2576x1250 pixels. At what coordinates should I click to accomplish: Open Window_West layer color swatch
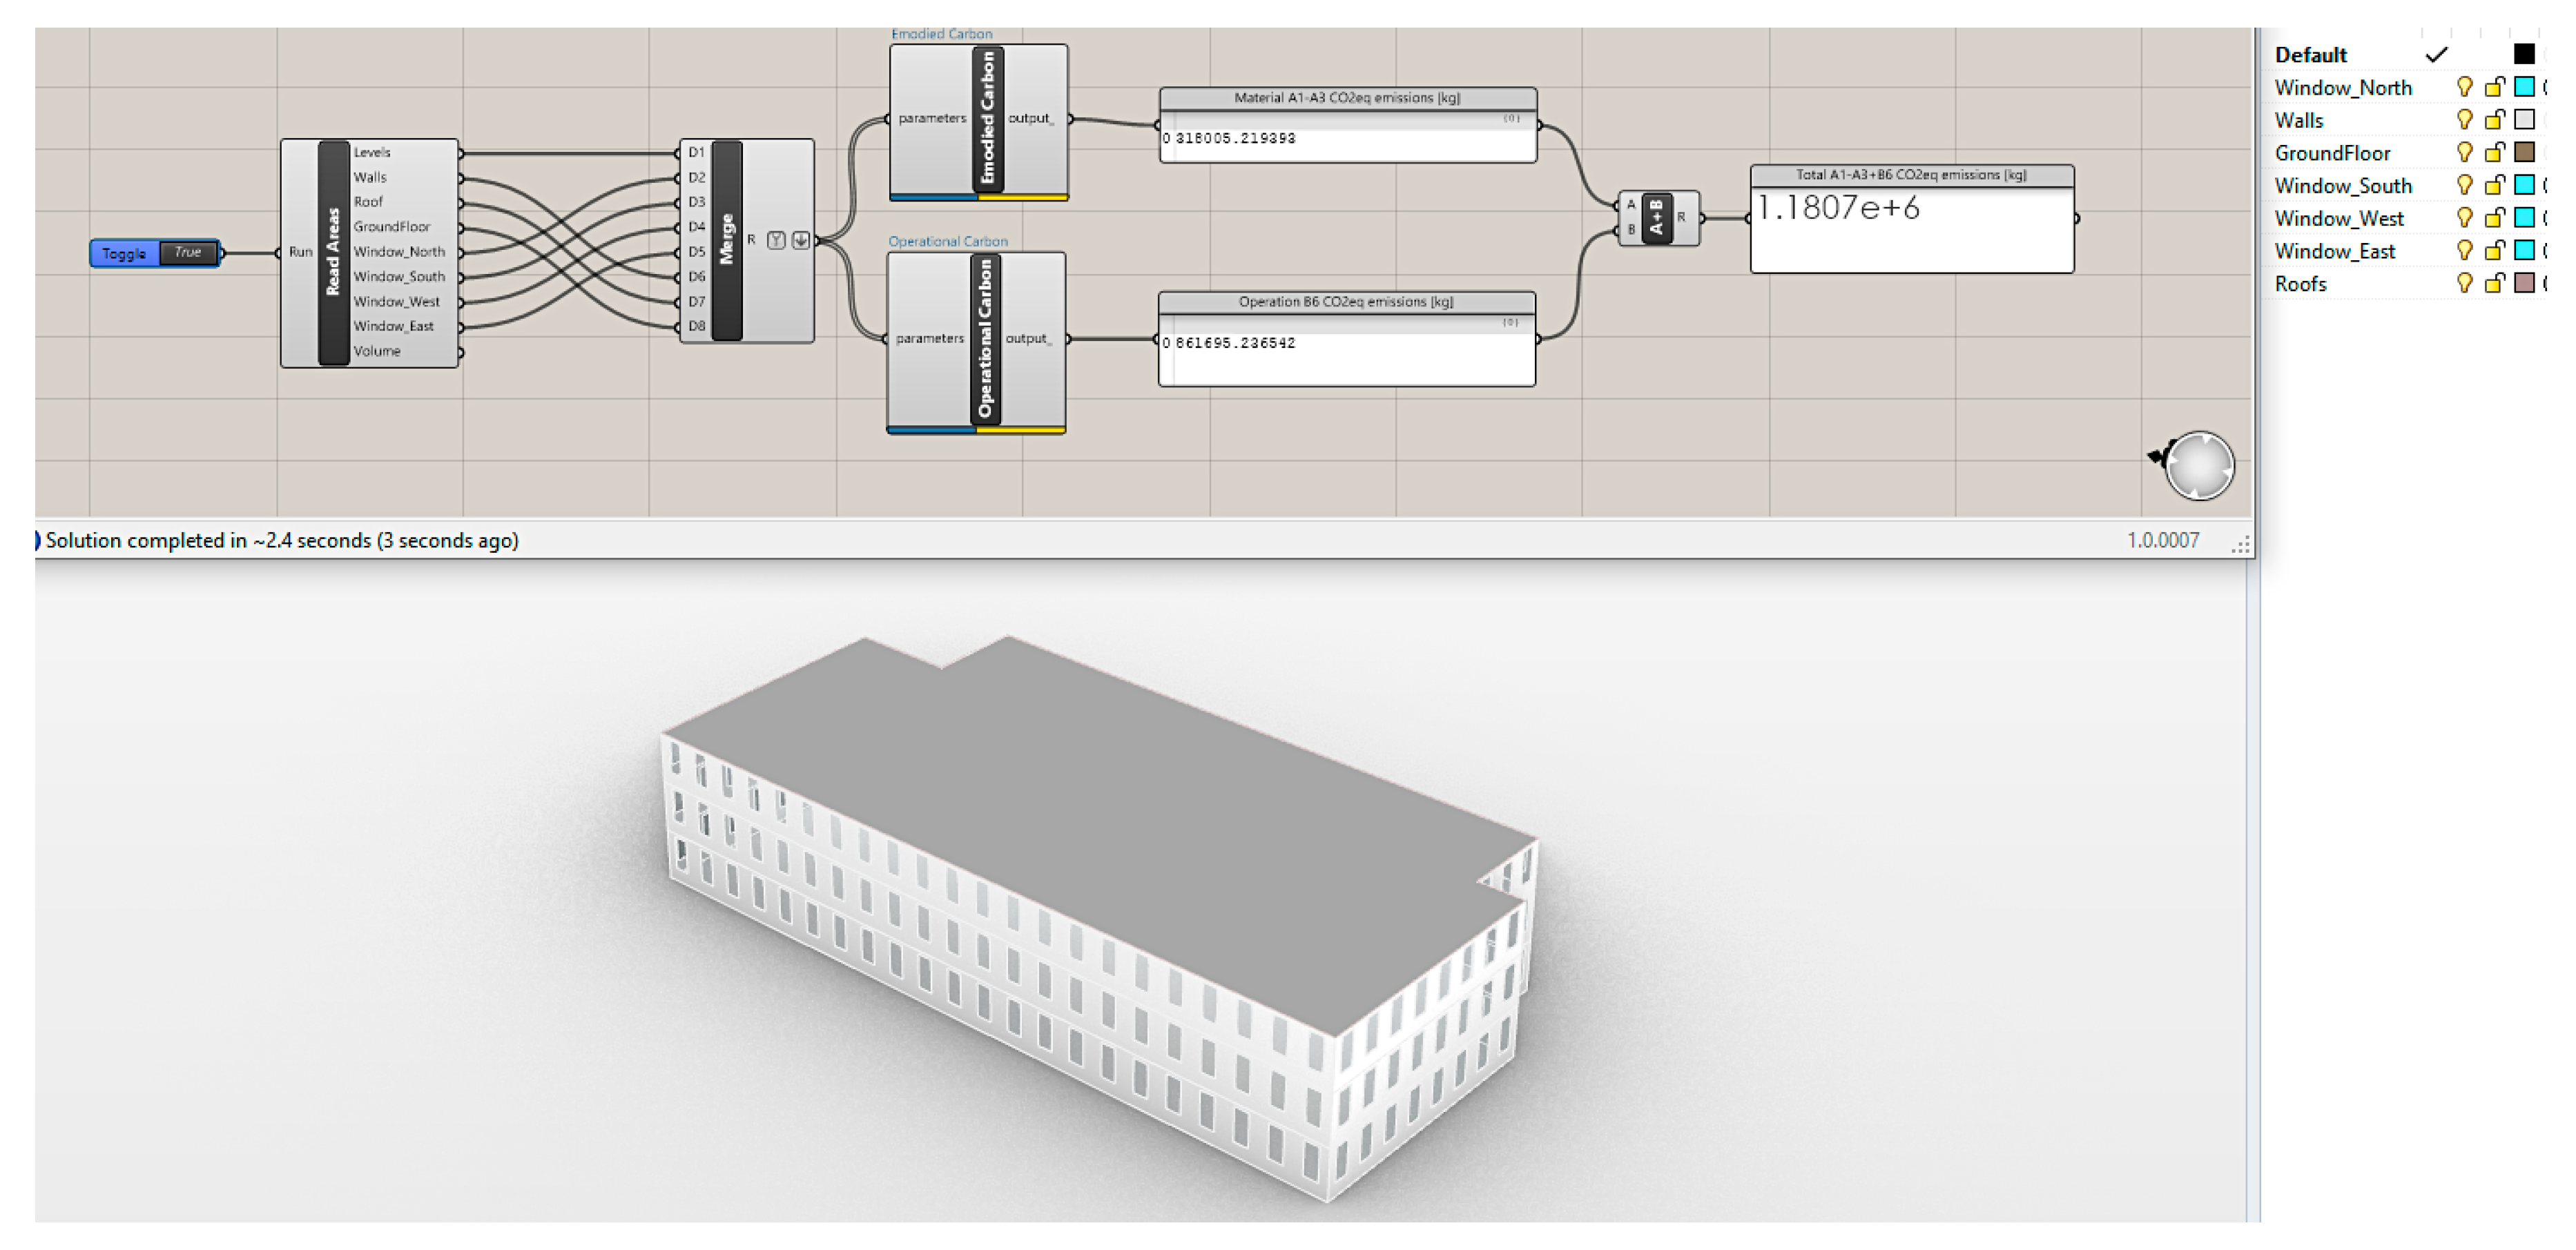[x=2524, y=218]
